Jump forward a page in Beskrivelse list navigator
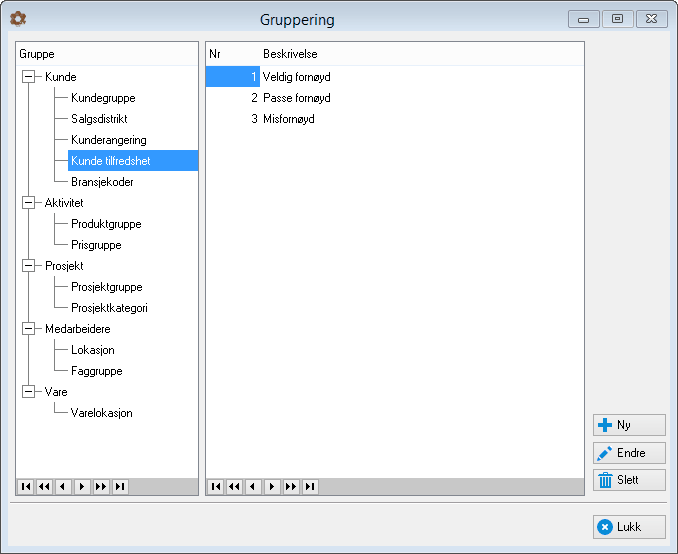 pos(291,487)
